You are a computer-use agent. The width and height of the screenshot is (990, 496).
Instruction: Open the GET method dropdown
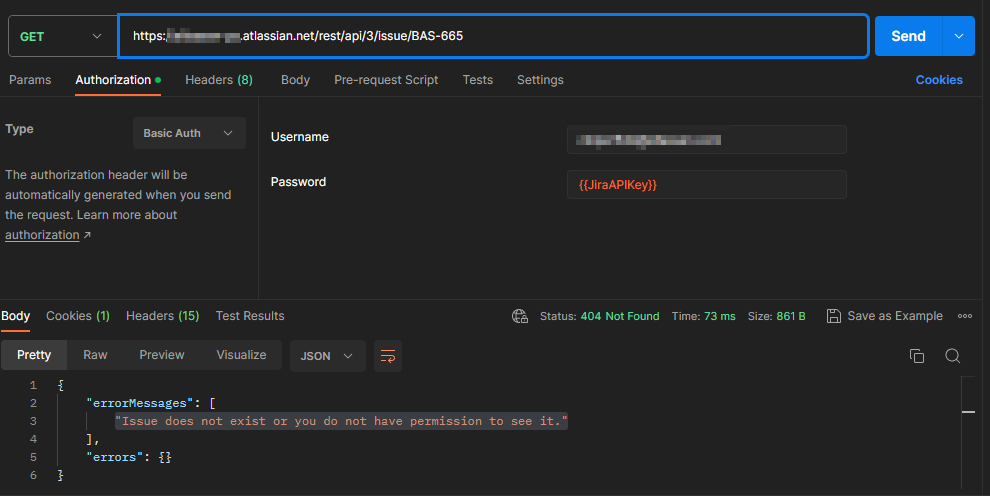(62, 37)
